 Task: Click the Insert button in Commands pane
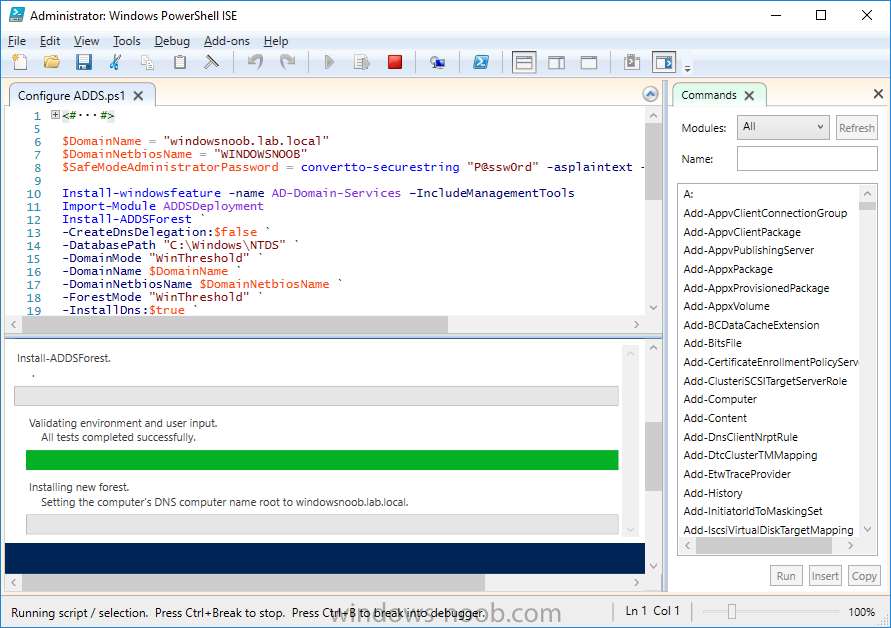pos(825,576)
